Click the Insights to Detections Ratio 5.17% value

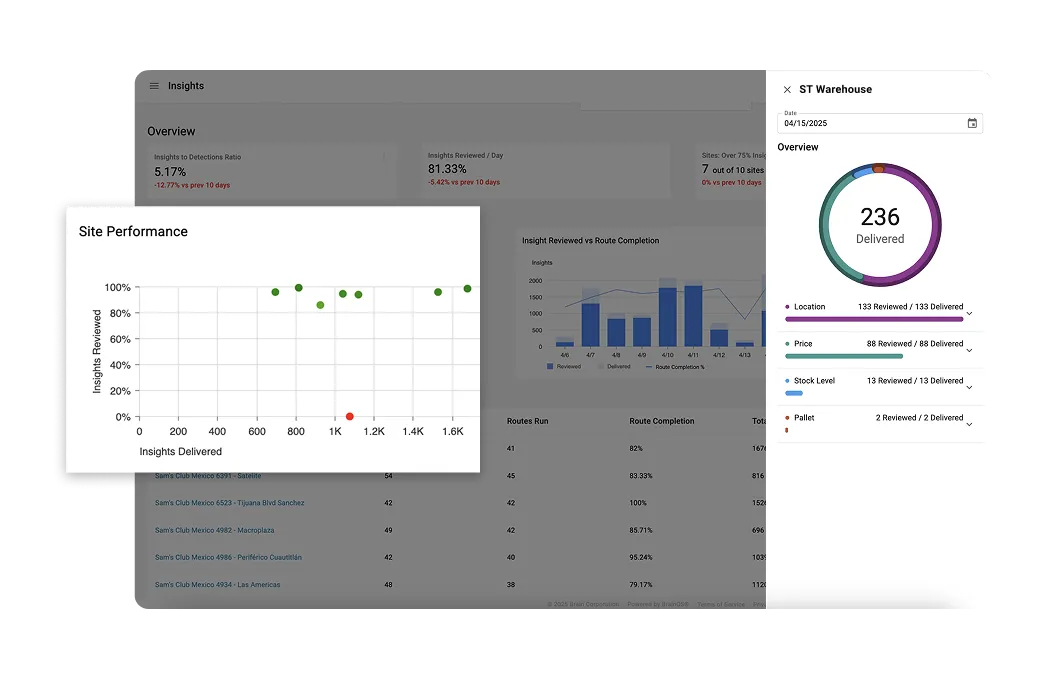pyautogui.click(x=170, y=172)
